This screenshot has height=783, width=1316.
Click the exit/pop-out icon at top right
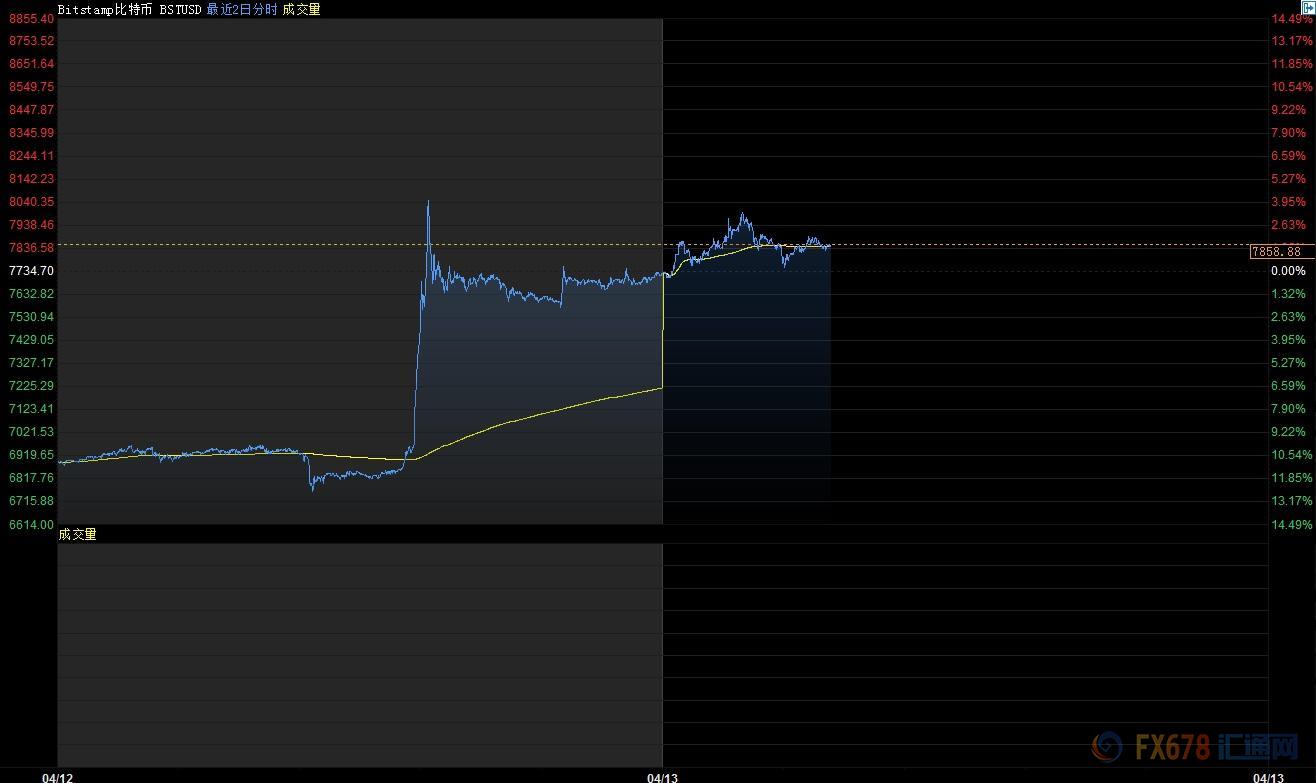click(1305, 9)
